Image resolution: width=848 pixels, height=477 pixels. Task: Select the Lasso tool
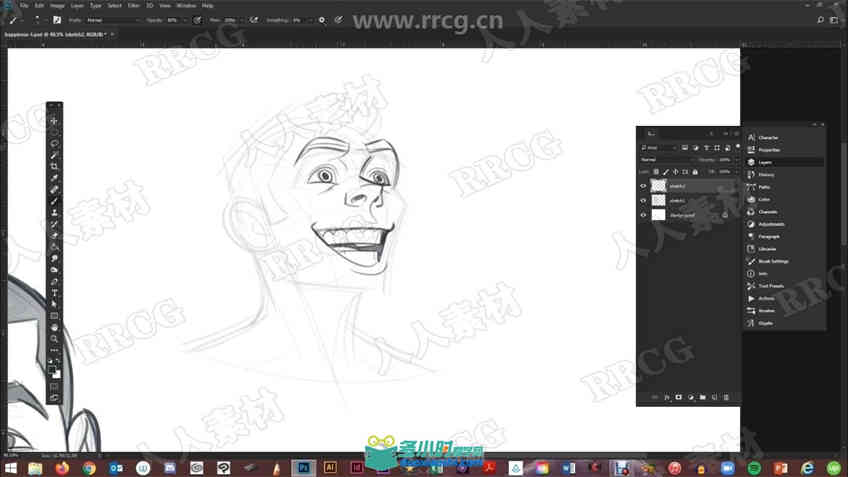tap(54, 144)
